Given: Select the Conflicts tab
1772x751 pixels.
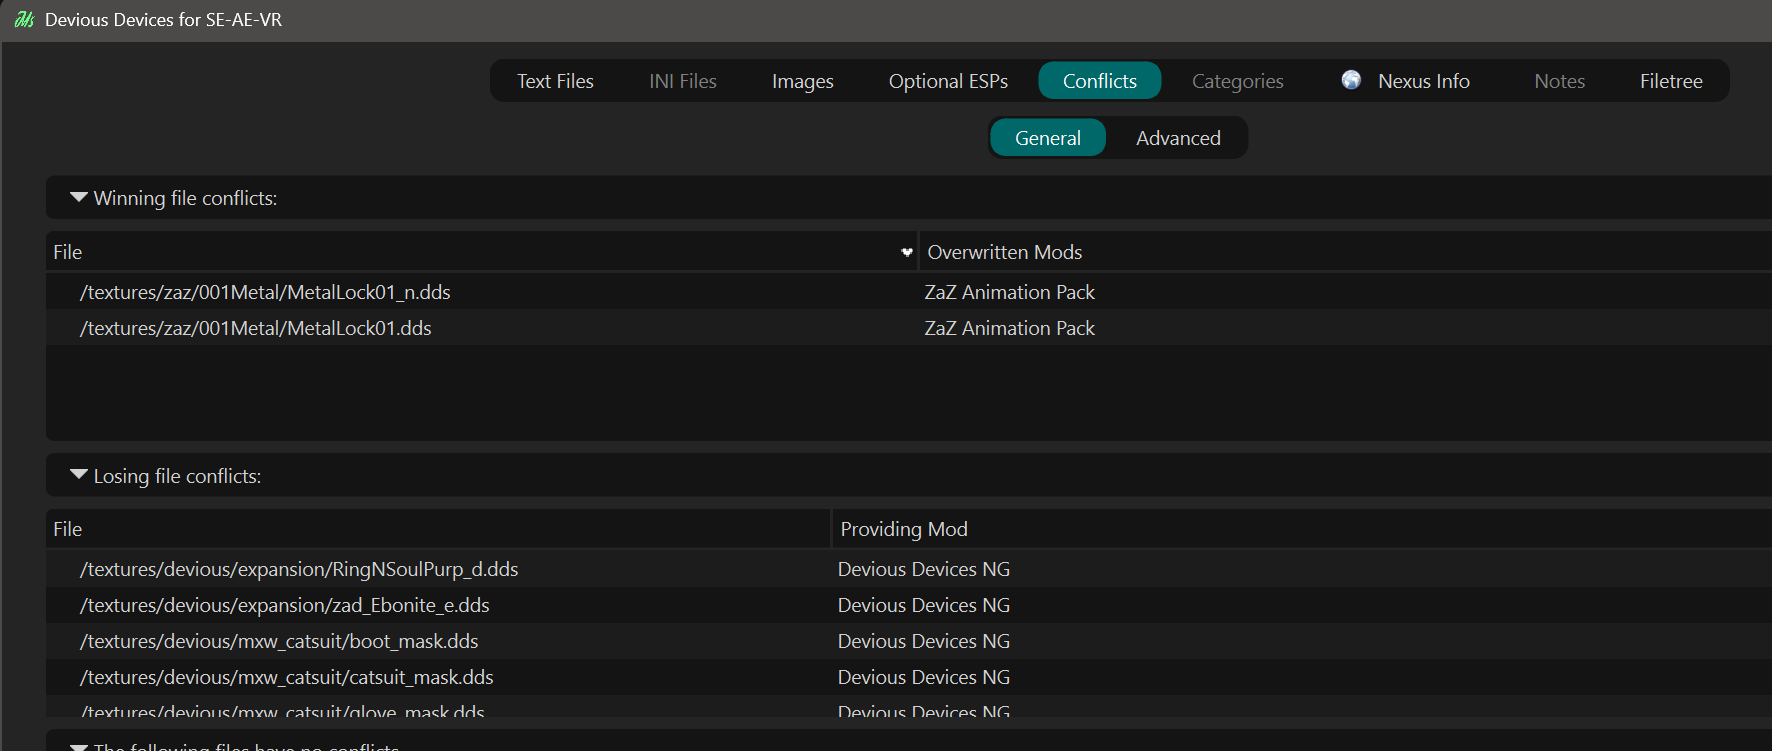Looking at the screenshot, I should [x=1100, y=81].
